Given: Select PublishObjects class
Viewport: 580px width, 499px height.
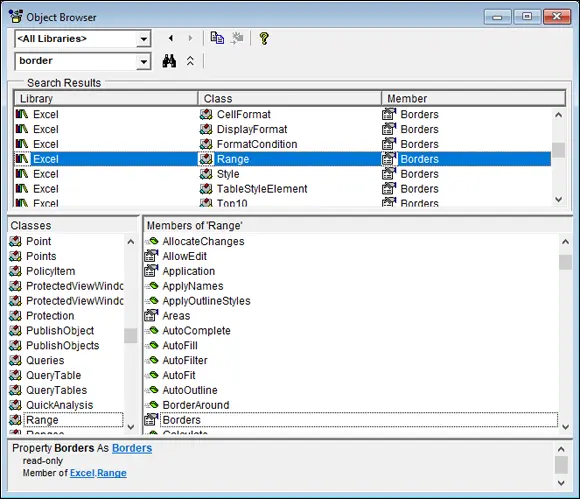Looking at the screenshot, I should pos(63,345).
